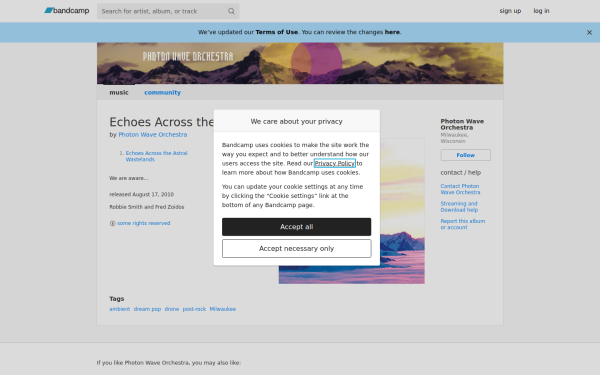The height and width of the screenshot is (375, 600).
Task: Open the some rights reserved link
Action: (x=143, y=223)
